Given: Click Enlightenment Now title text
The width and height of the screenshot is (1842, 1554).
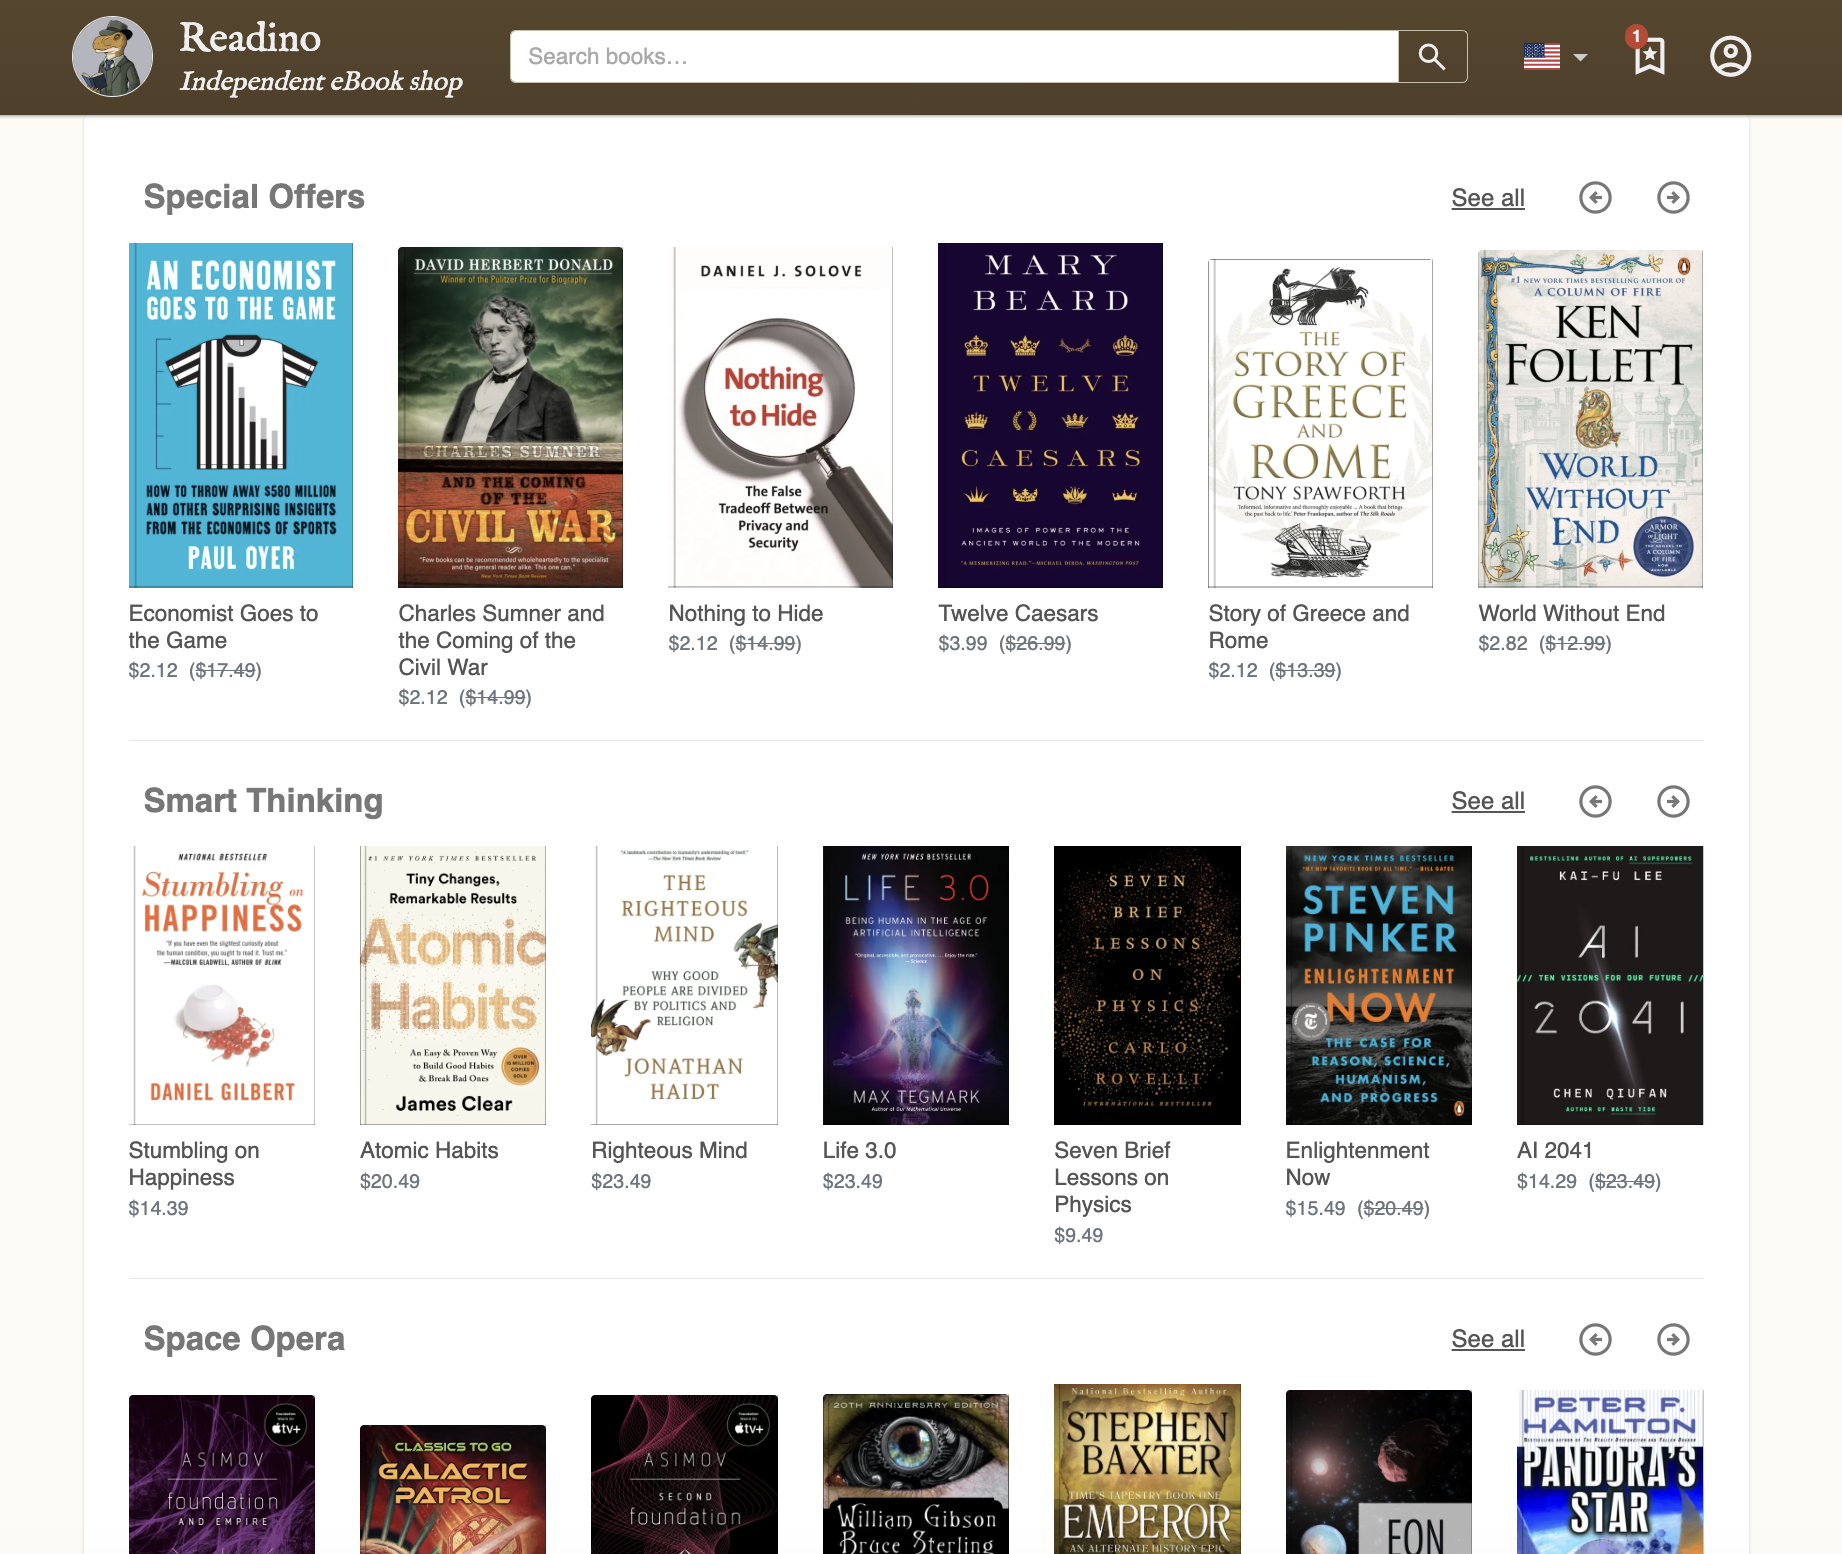Looking at the screenshot, I should [x=1357, y=1164].
